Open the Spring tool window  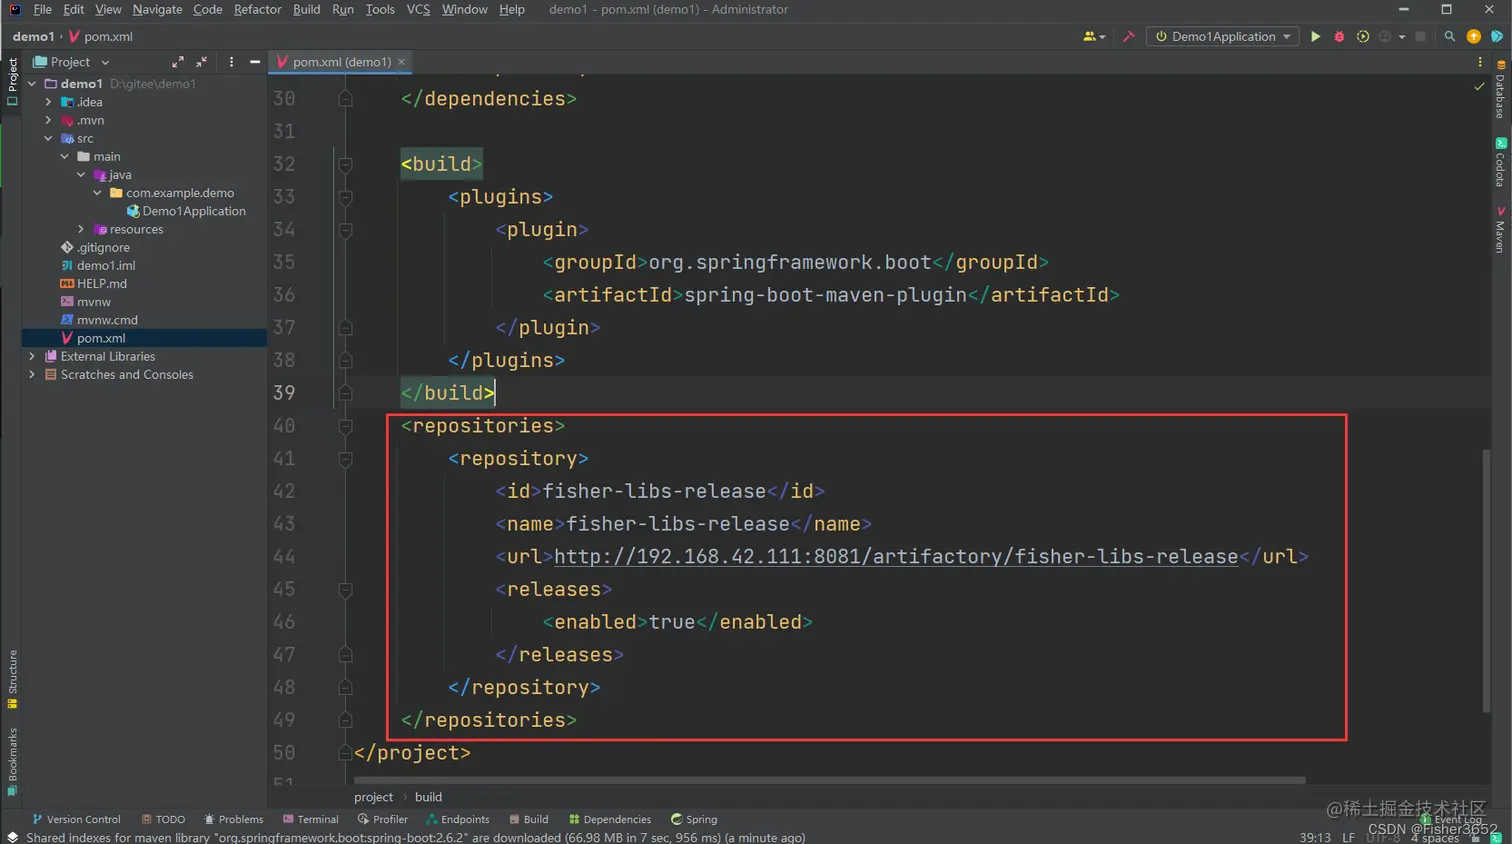click(693, 819)
